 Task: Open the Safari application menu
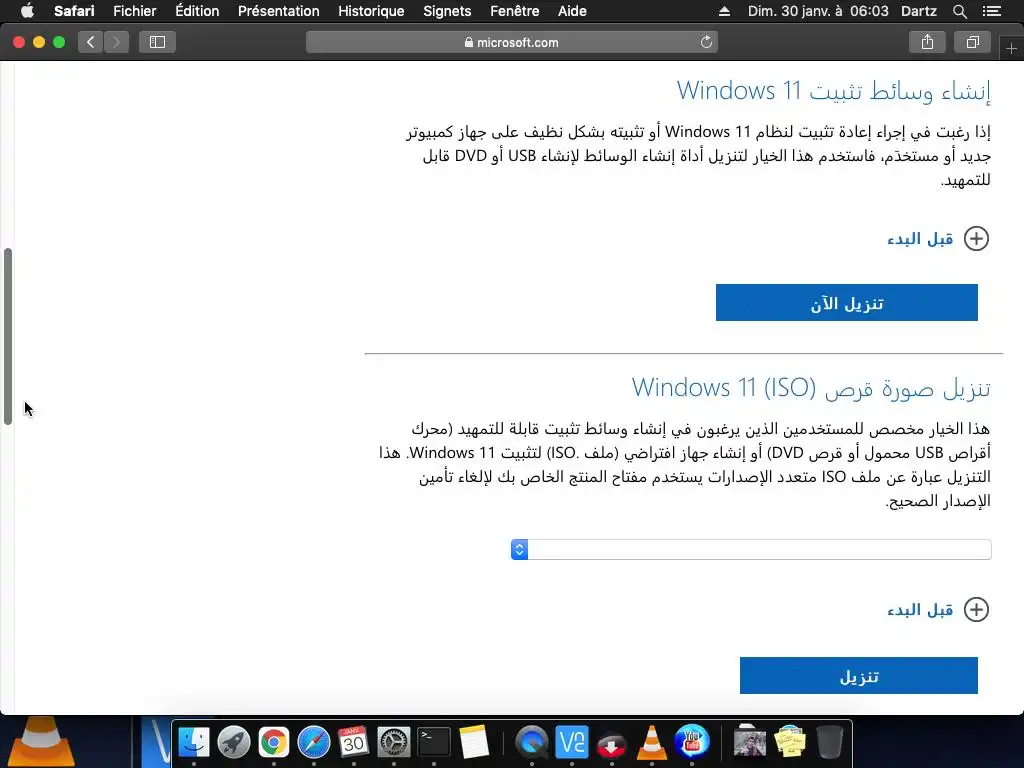tap(74, 11)
